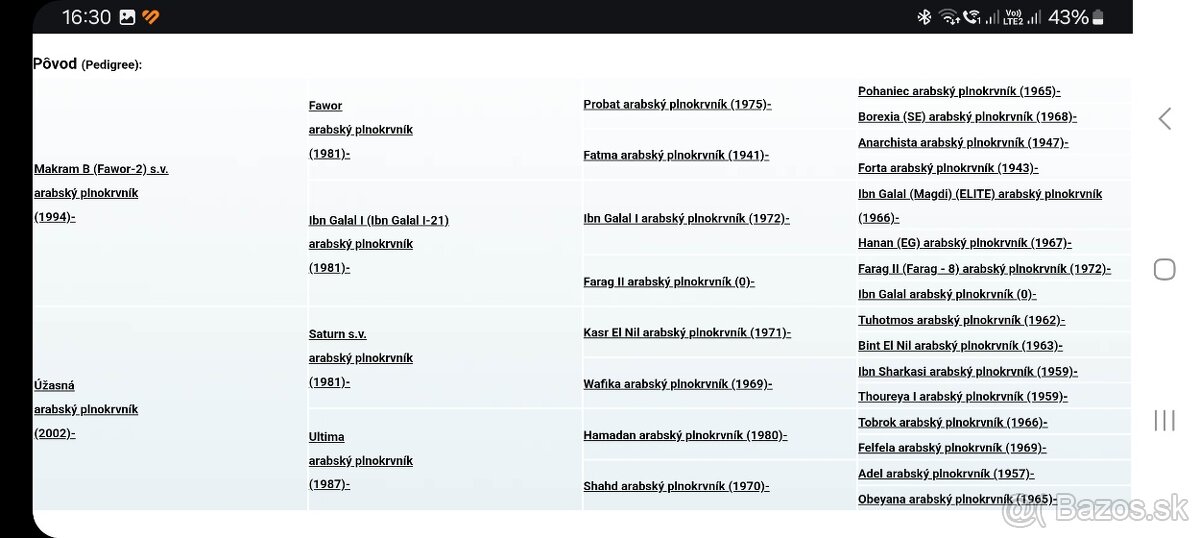The image size is (1200, 538).
Task: Select the Saturn s.v. link
Action: (337, 334)
